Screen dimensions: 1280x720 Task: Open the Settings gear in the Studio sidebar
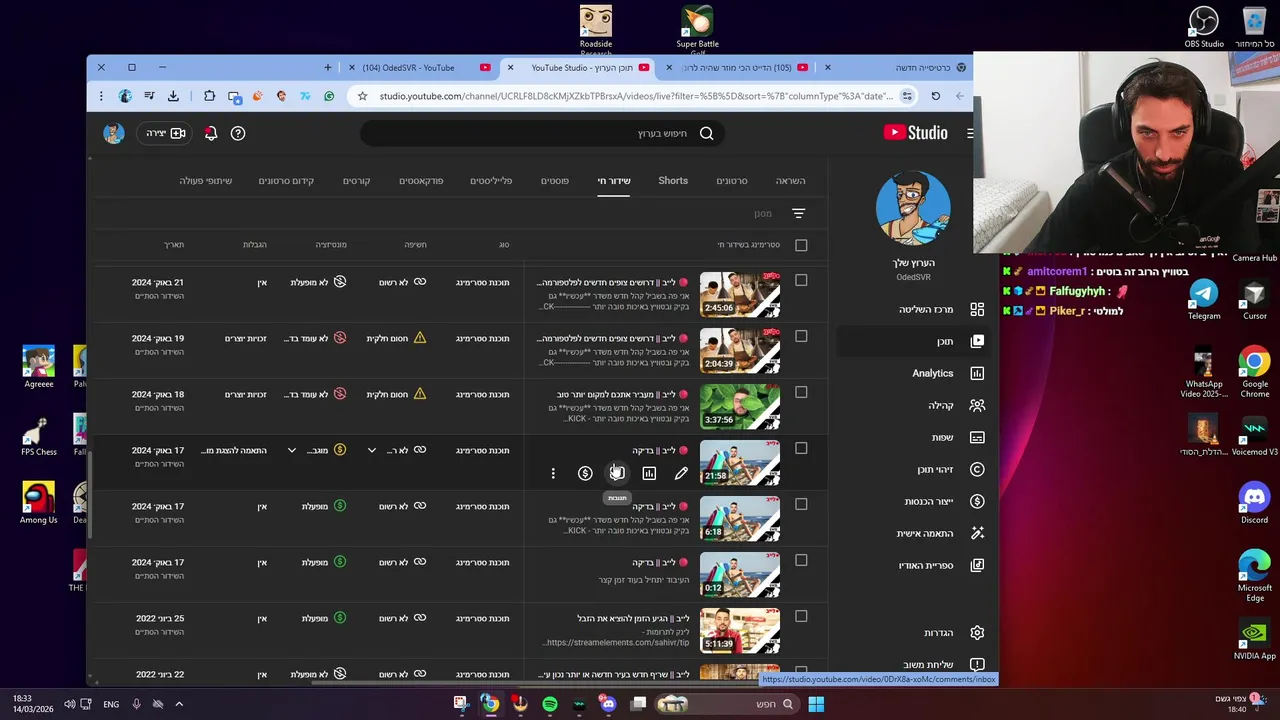(977, 632)
